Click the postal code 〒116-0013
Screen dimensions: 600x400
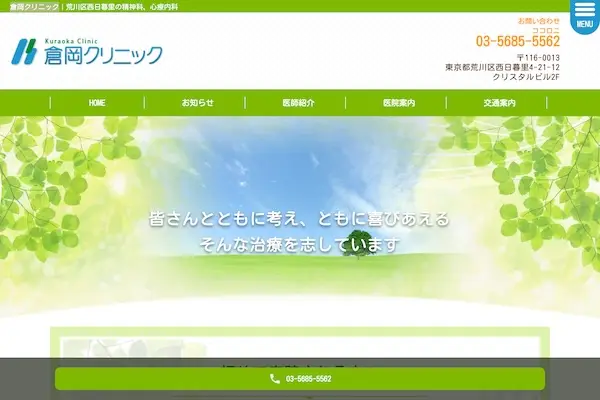pyautogui.click(x=538, y=58)
